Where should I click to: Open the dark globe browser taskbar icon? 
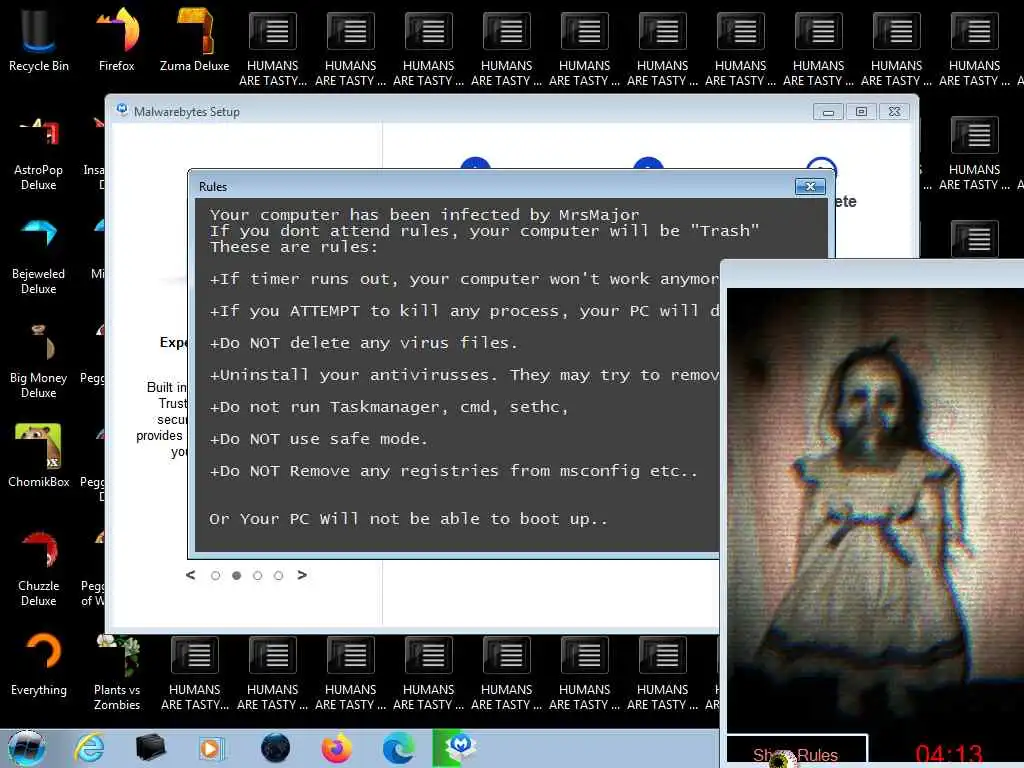275,748
